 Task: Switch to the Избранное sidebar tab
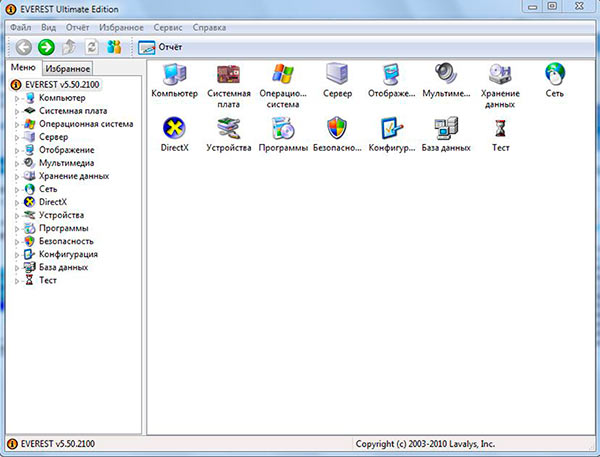click(x=67, y=69)
